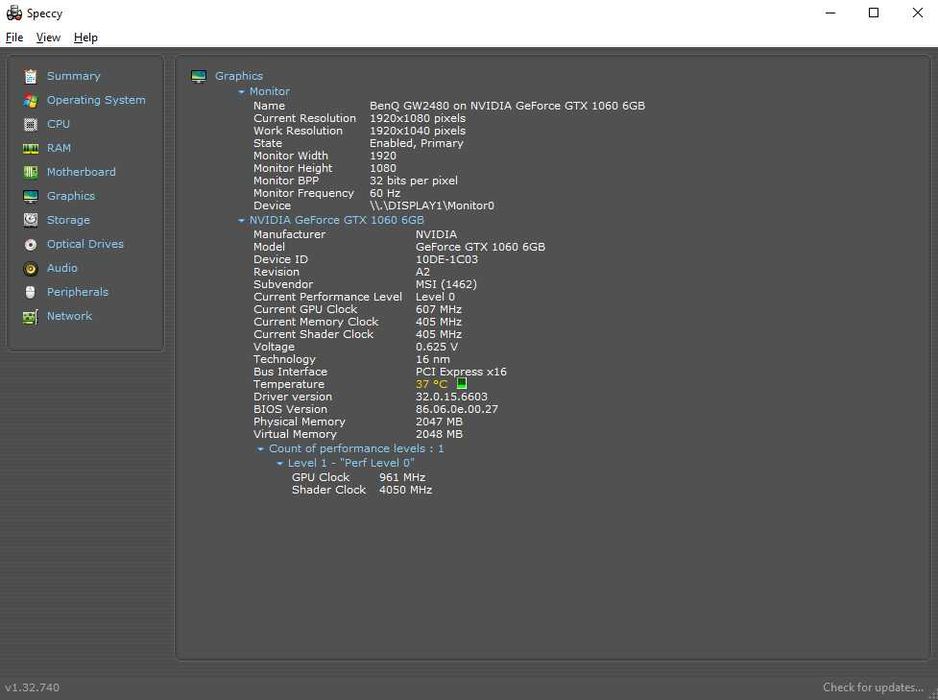
Task: Click the Speccy app icon in title bar
Action: (14, 13)
